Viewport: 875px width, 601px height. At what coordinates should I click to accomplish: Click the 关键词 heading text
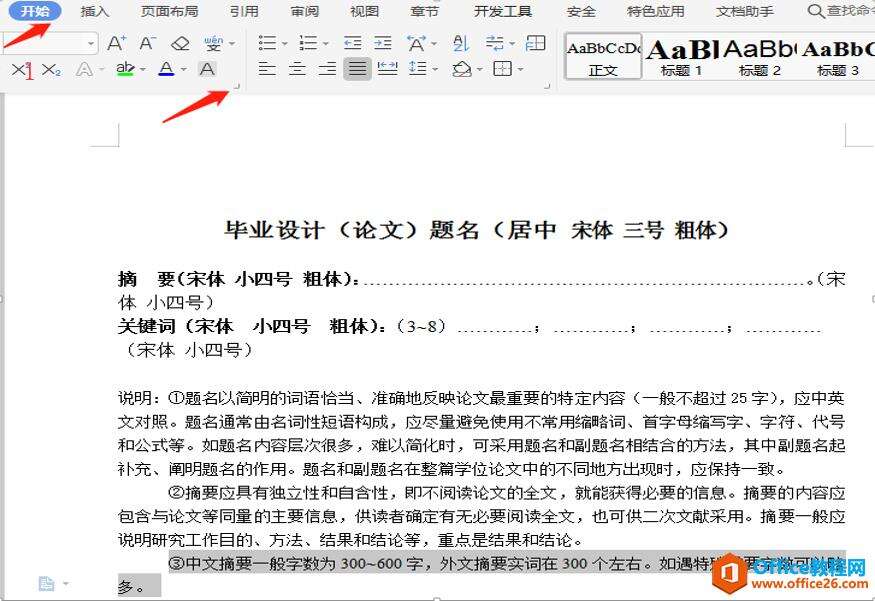tap(147, 326)
